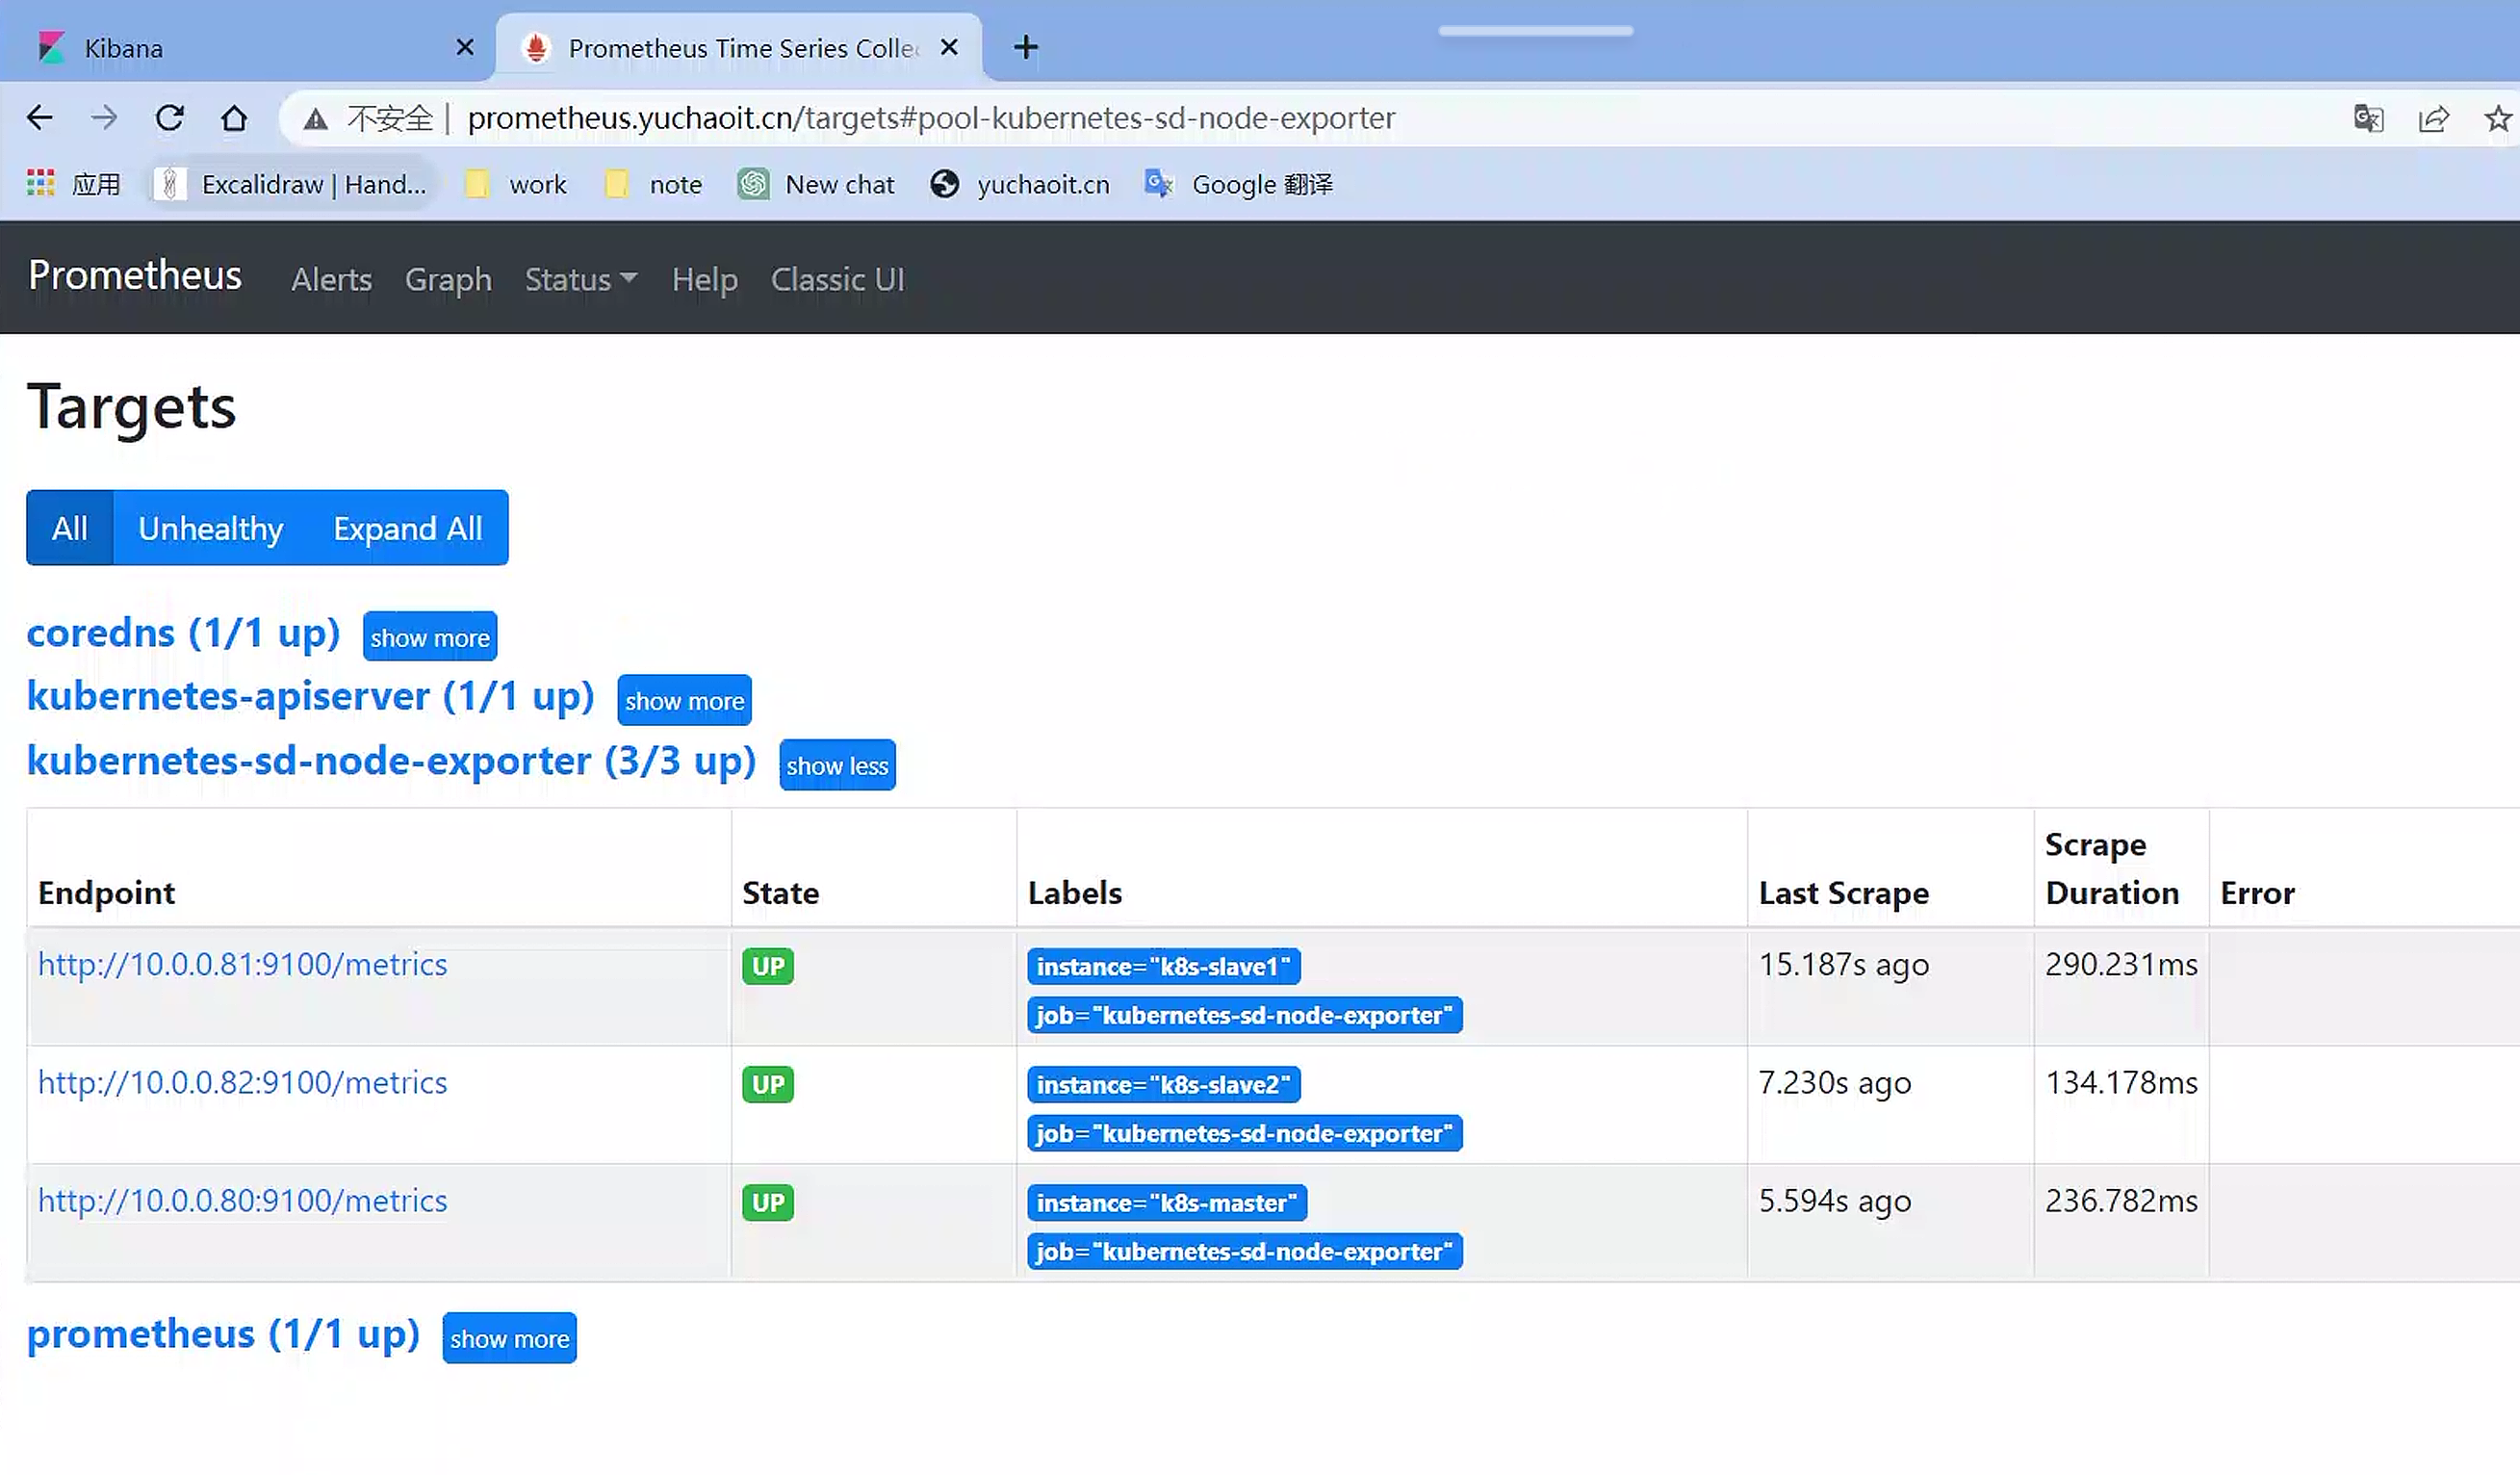Switch filter to Unhealthy targets
Viewport: 2520px width, 1475px height.
pos(210,528)
